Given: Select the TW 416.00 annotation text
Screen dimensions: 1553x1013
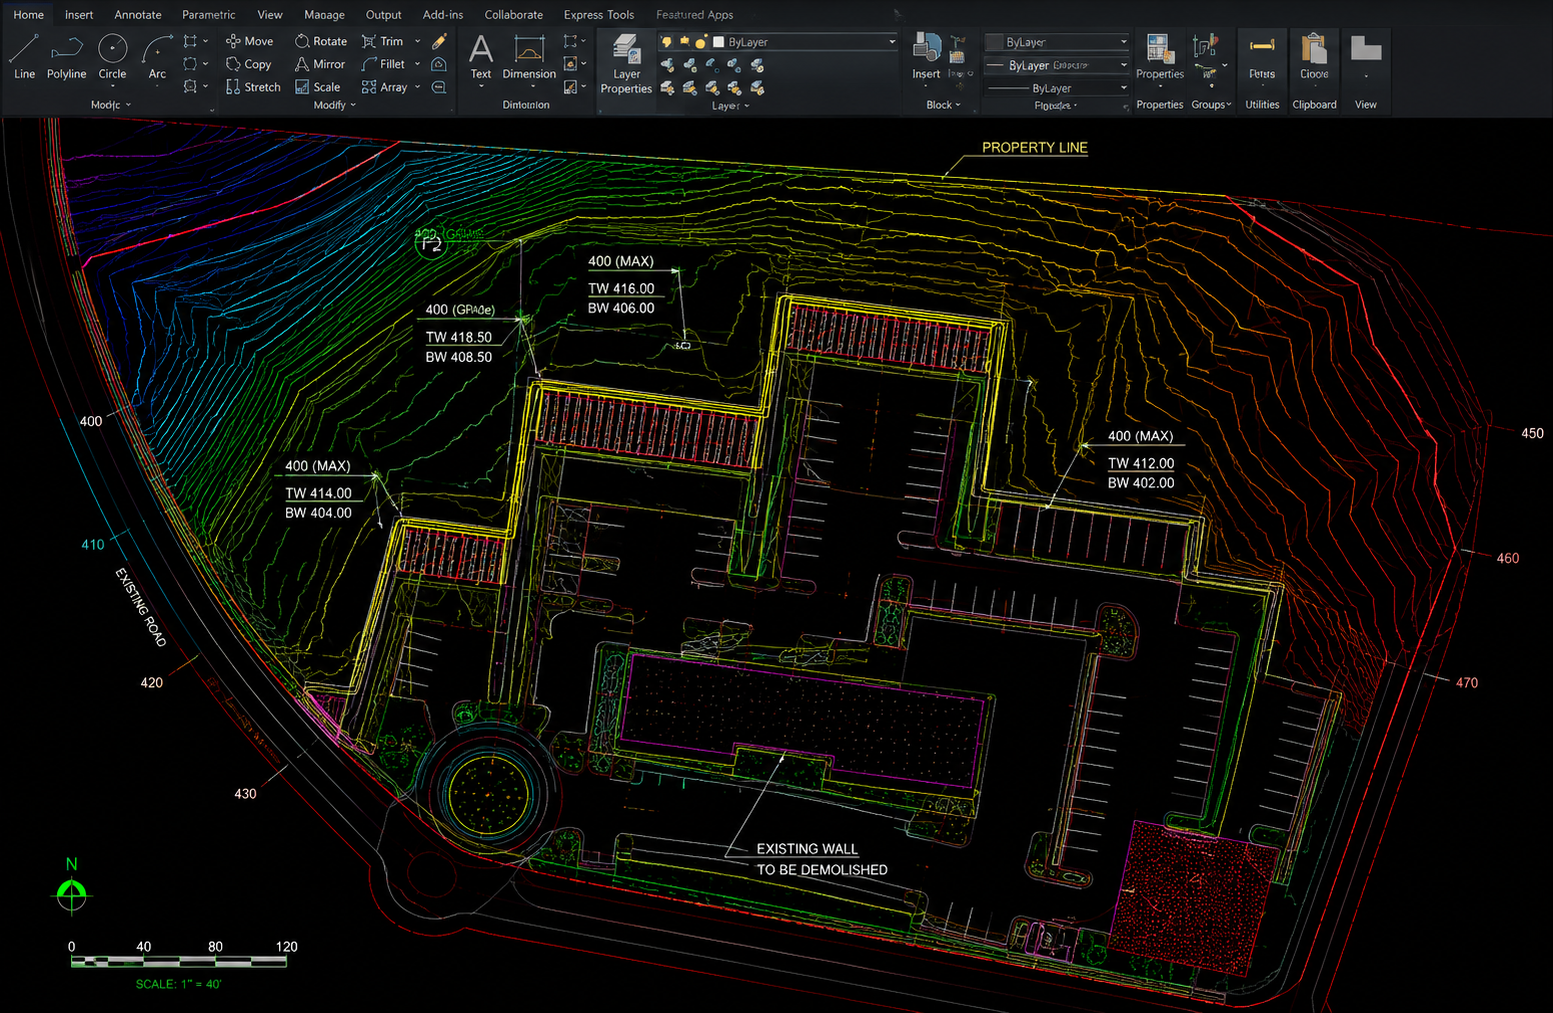Looking at the screenshot, I should (621, 288).
